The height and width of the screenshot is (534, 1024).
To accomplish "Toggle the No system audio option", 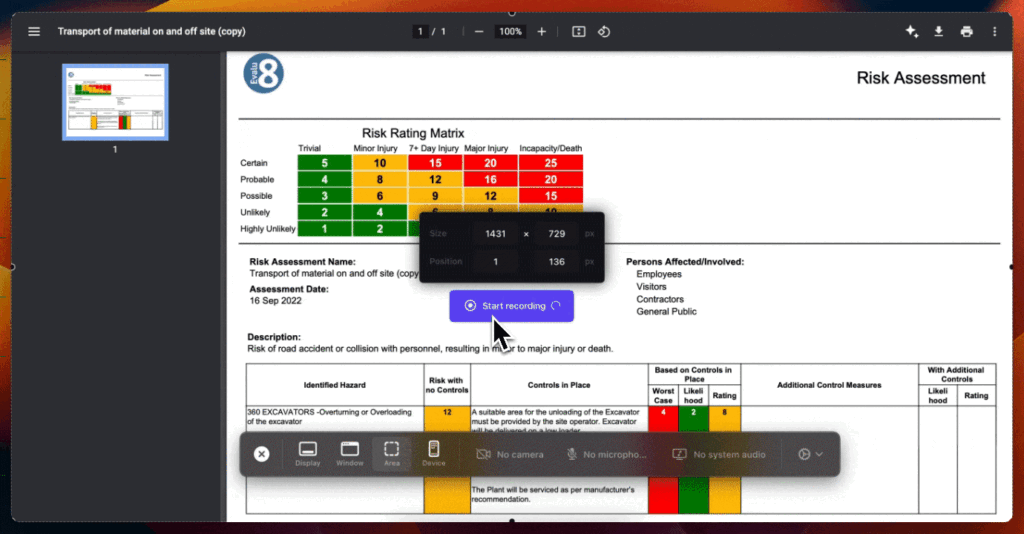I will (x=719, y=454).
